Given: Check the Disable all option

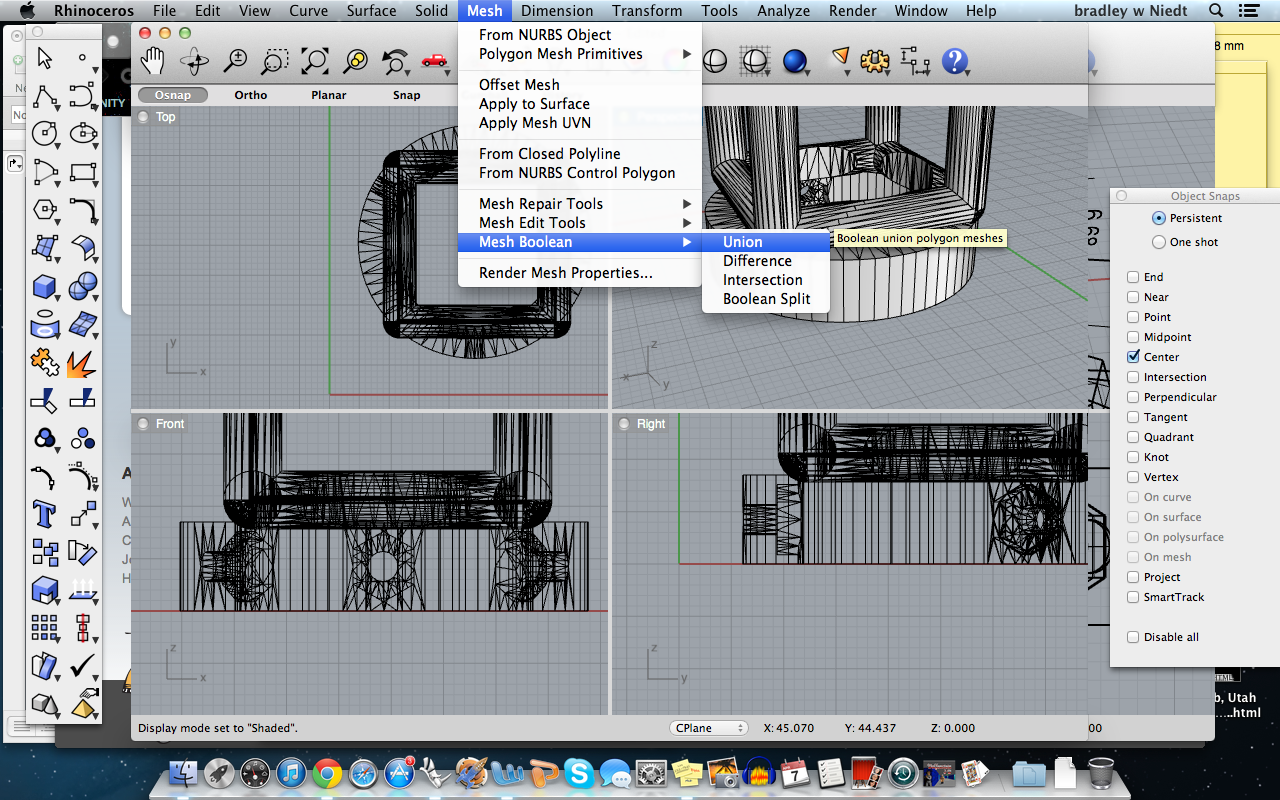Looking at the screenshot, I should (1133, 637).
